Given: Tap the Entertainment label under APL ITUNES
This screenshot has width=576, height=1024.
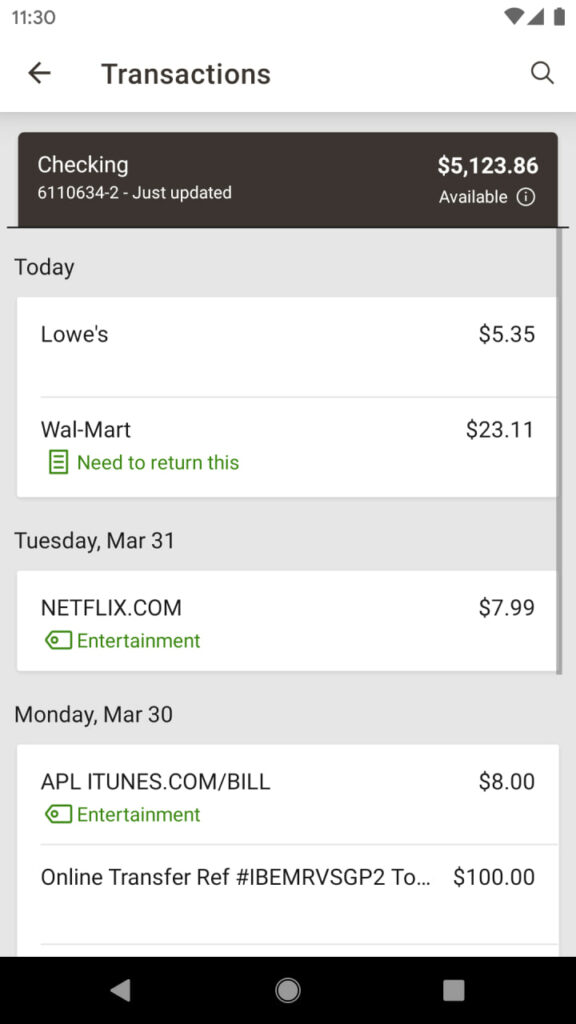Looking at the screenshot, I should pos(138,814).
